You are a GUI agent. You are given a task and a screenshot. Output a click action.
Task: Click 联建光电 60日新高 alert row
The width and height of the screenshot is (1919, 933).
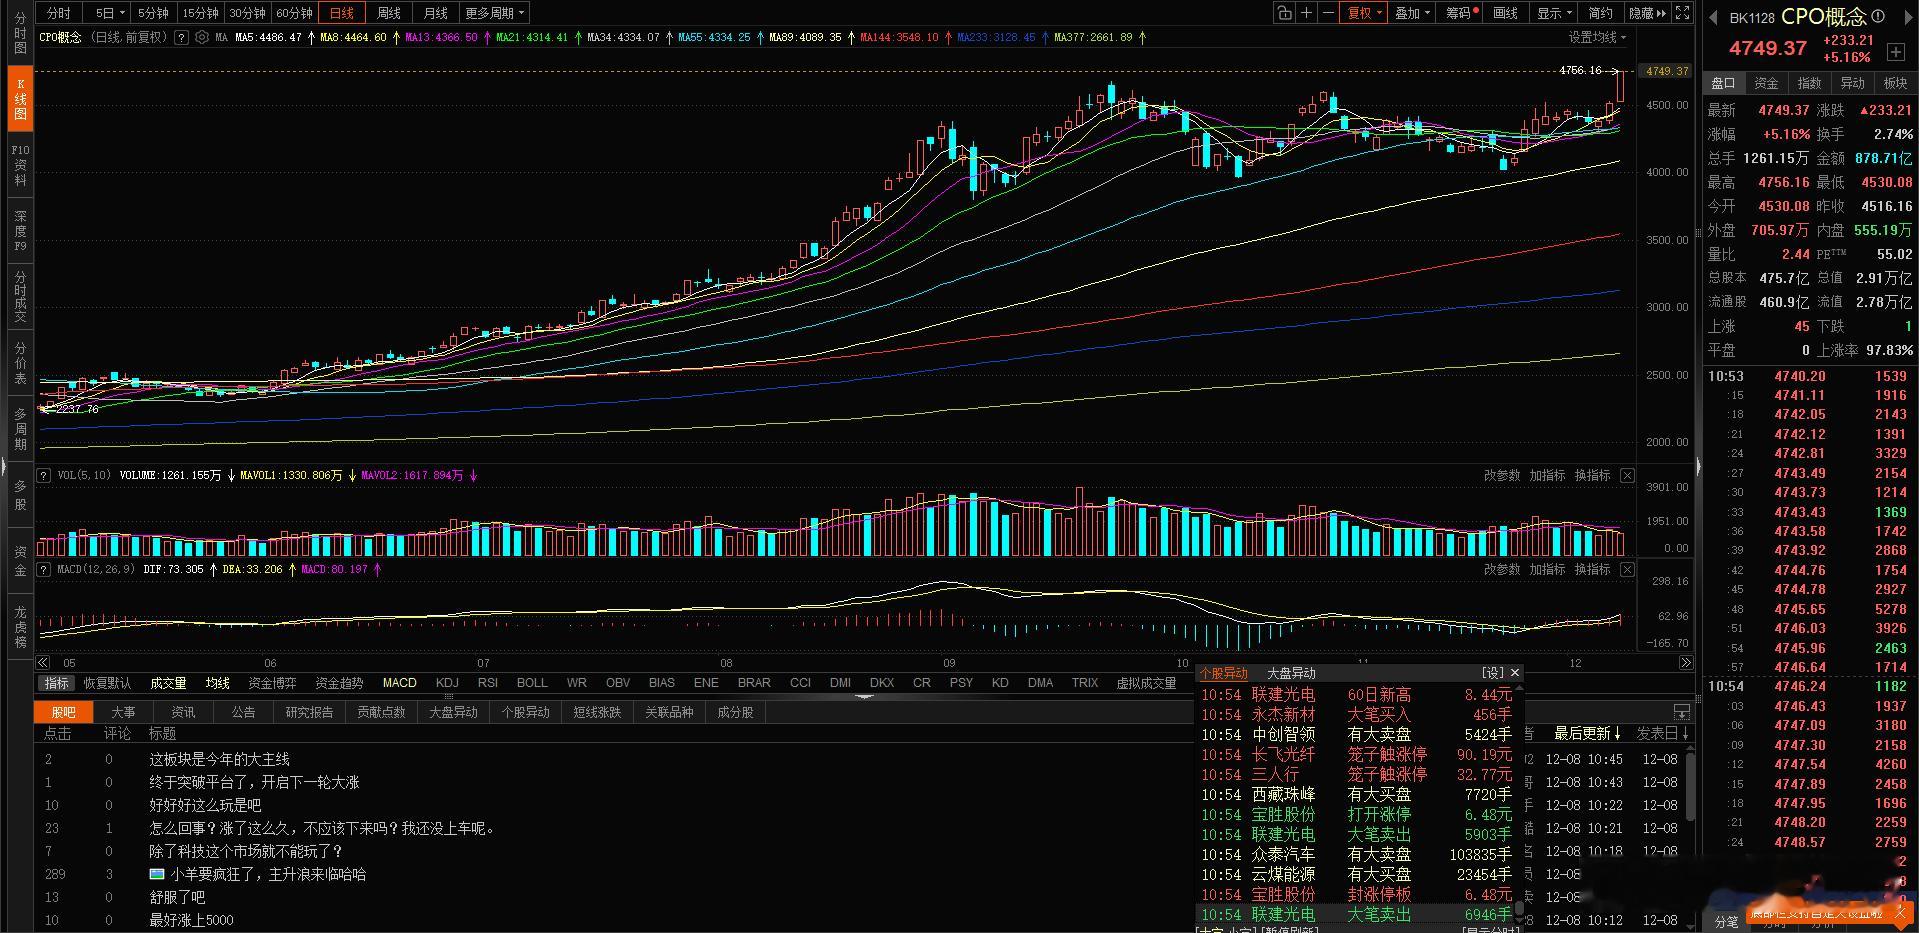point(1356,694)
